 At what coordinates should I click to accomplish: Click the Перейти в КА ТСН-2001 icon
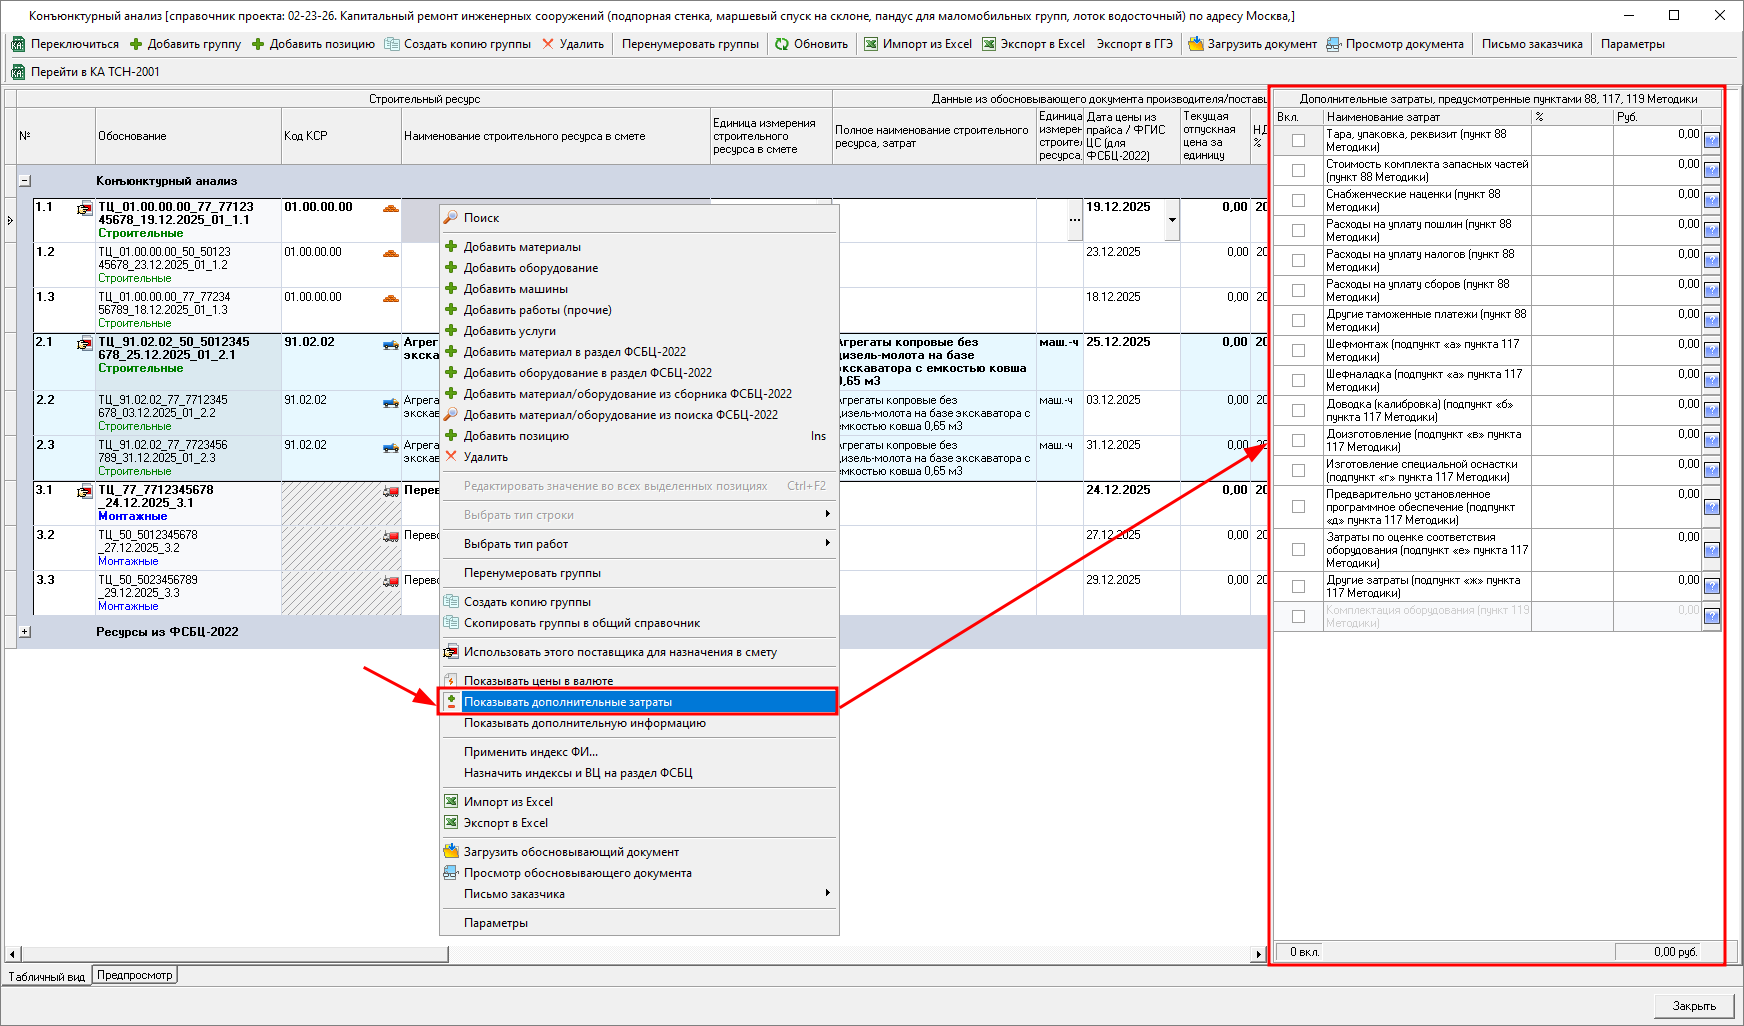tap(18, 72)
